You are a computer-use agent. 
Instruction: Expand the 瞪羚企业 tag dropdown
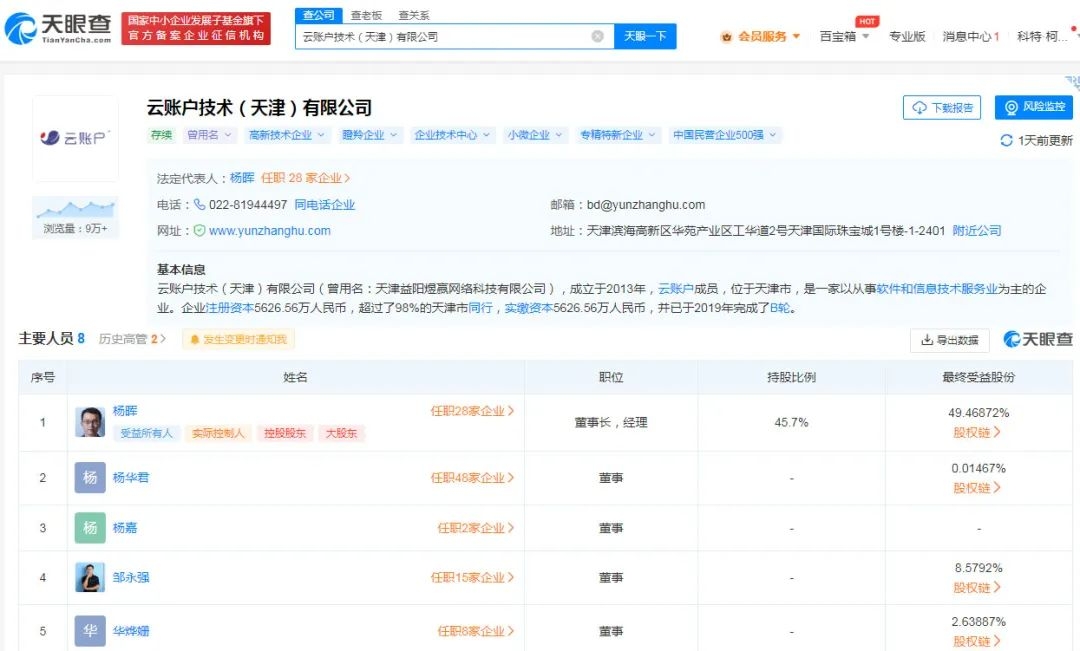pos(370,135)
